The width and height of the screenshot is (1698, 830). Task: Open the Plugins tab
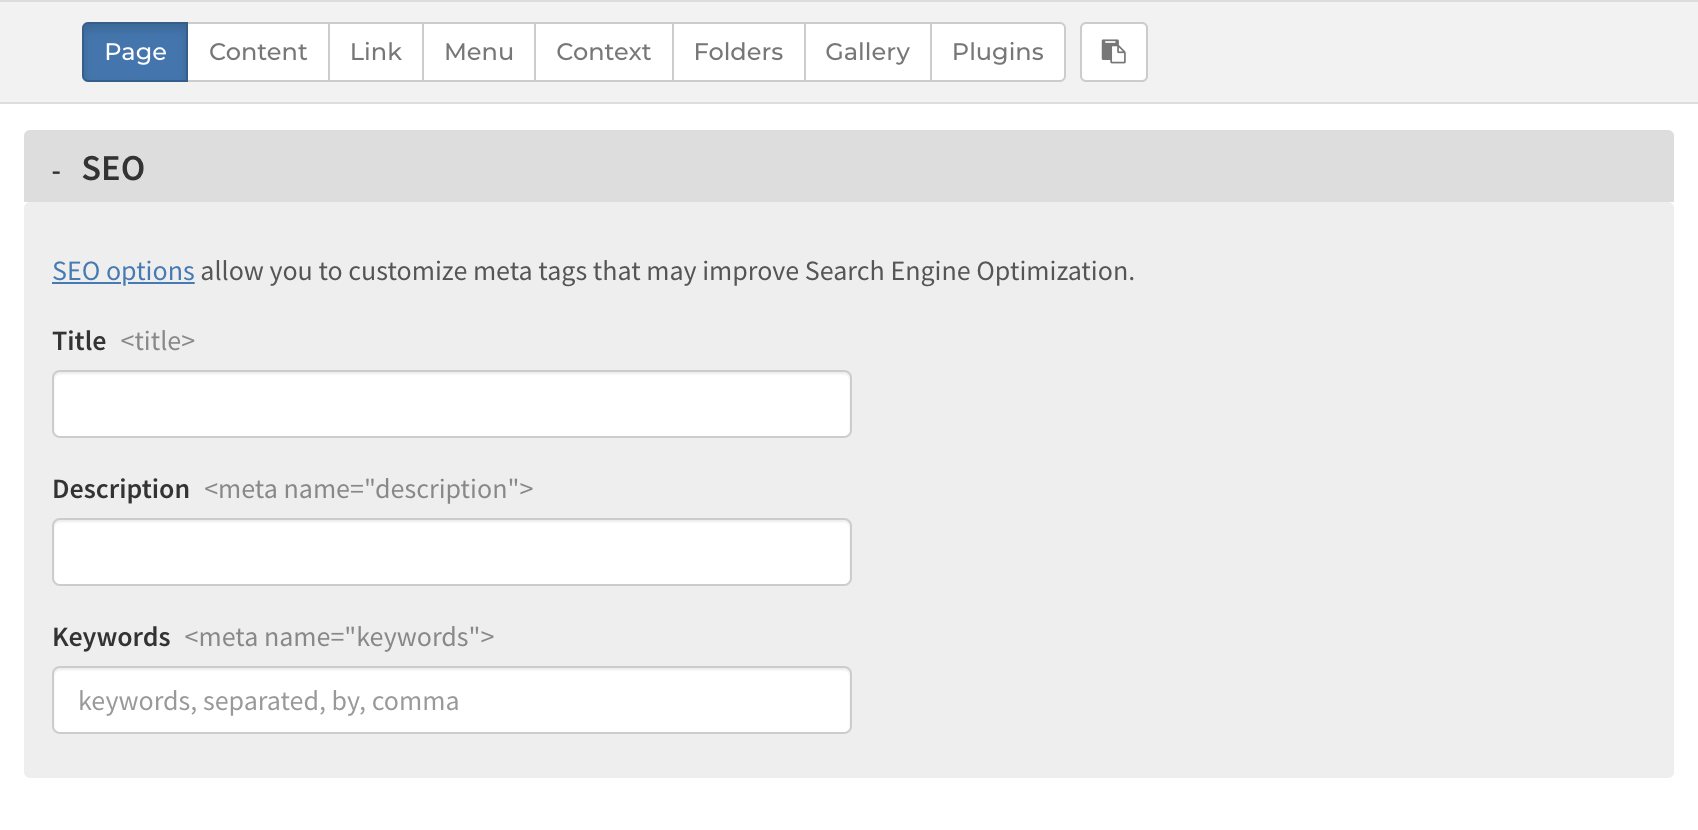click(x=997, y=52)
